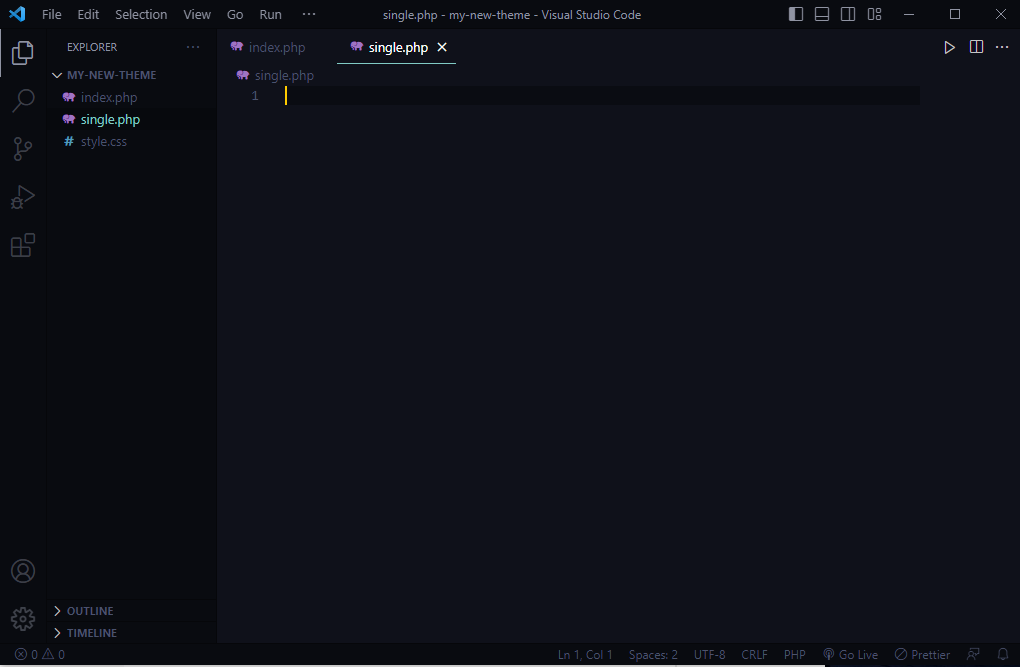The image size is (1020, 667).
Task: Open the Manage gear settings icon
Action: pos(23,619)
